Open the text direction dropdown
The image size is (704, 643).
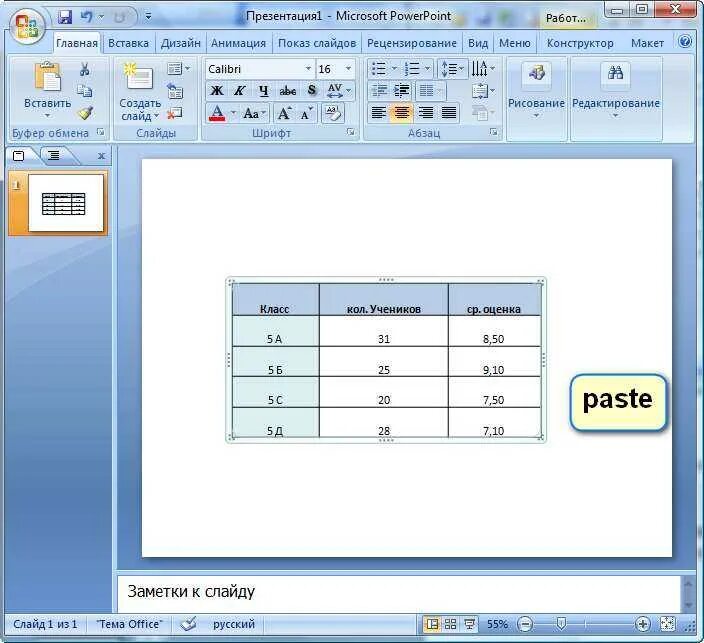tap(483, 69)
